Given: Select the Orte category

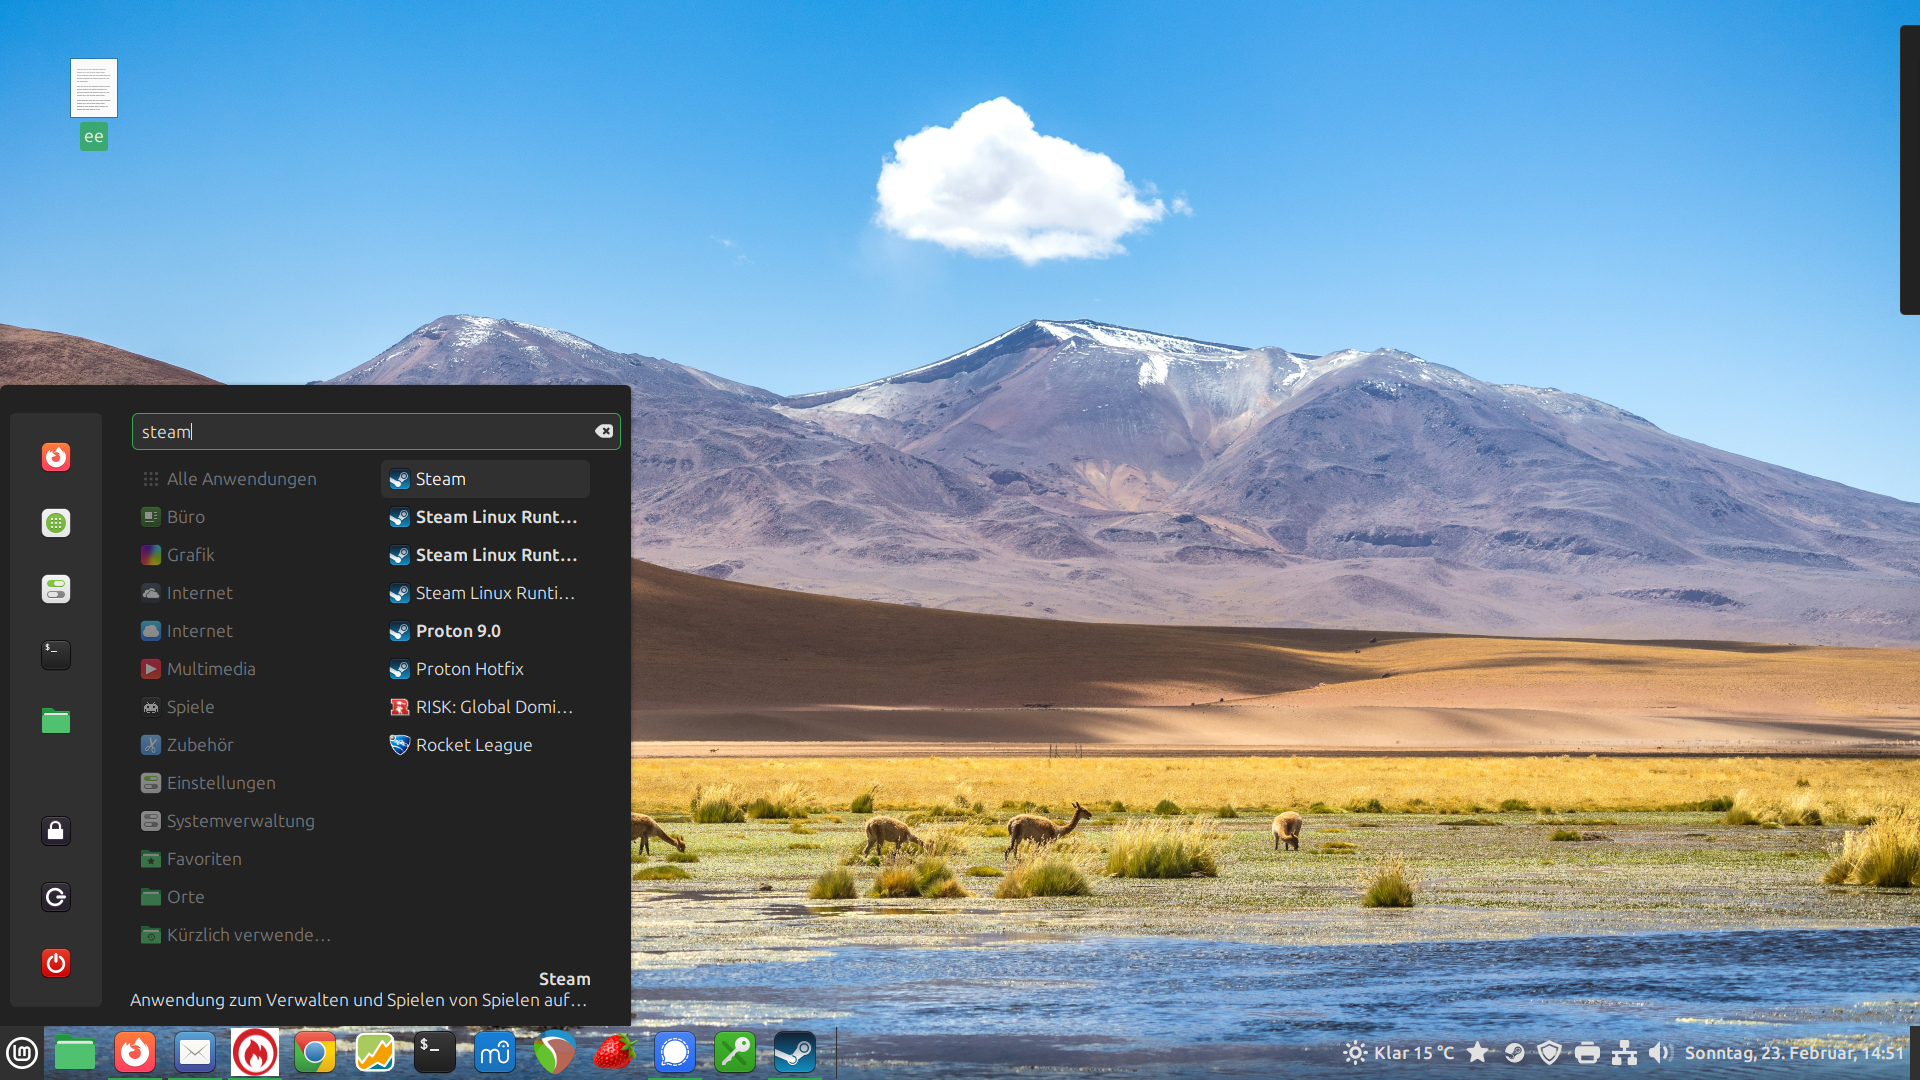Looking at the screenshot, I should point(240,897).
